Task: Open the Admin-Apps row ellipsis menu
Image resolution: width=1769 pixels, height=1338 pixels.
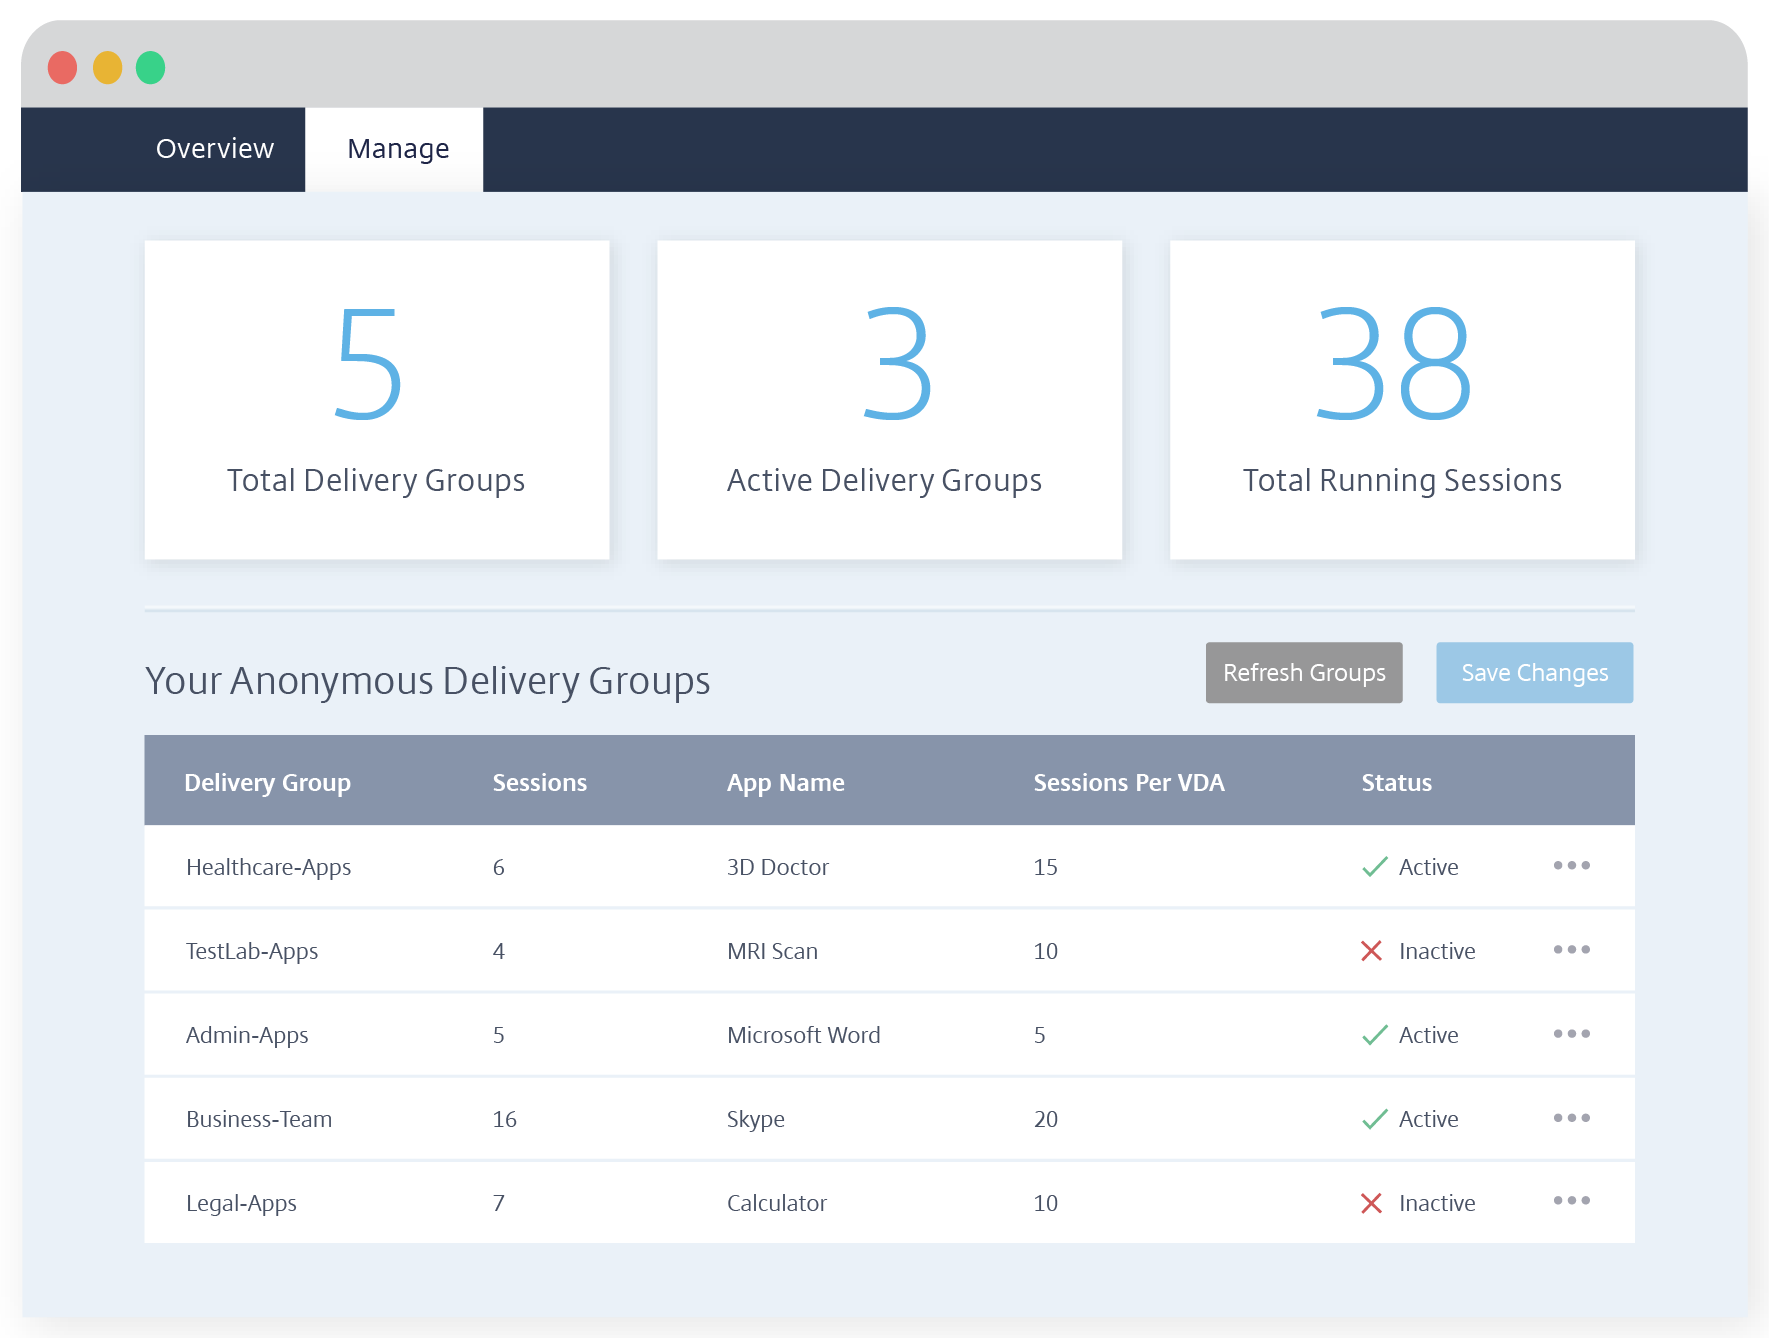Action: click(1571, 1034)
